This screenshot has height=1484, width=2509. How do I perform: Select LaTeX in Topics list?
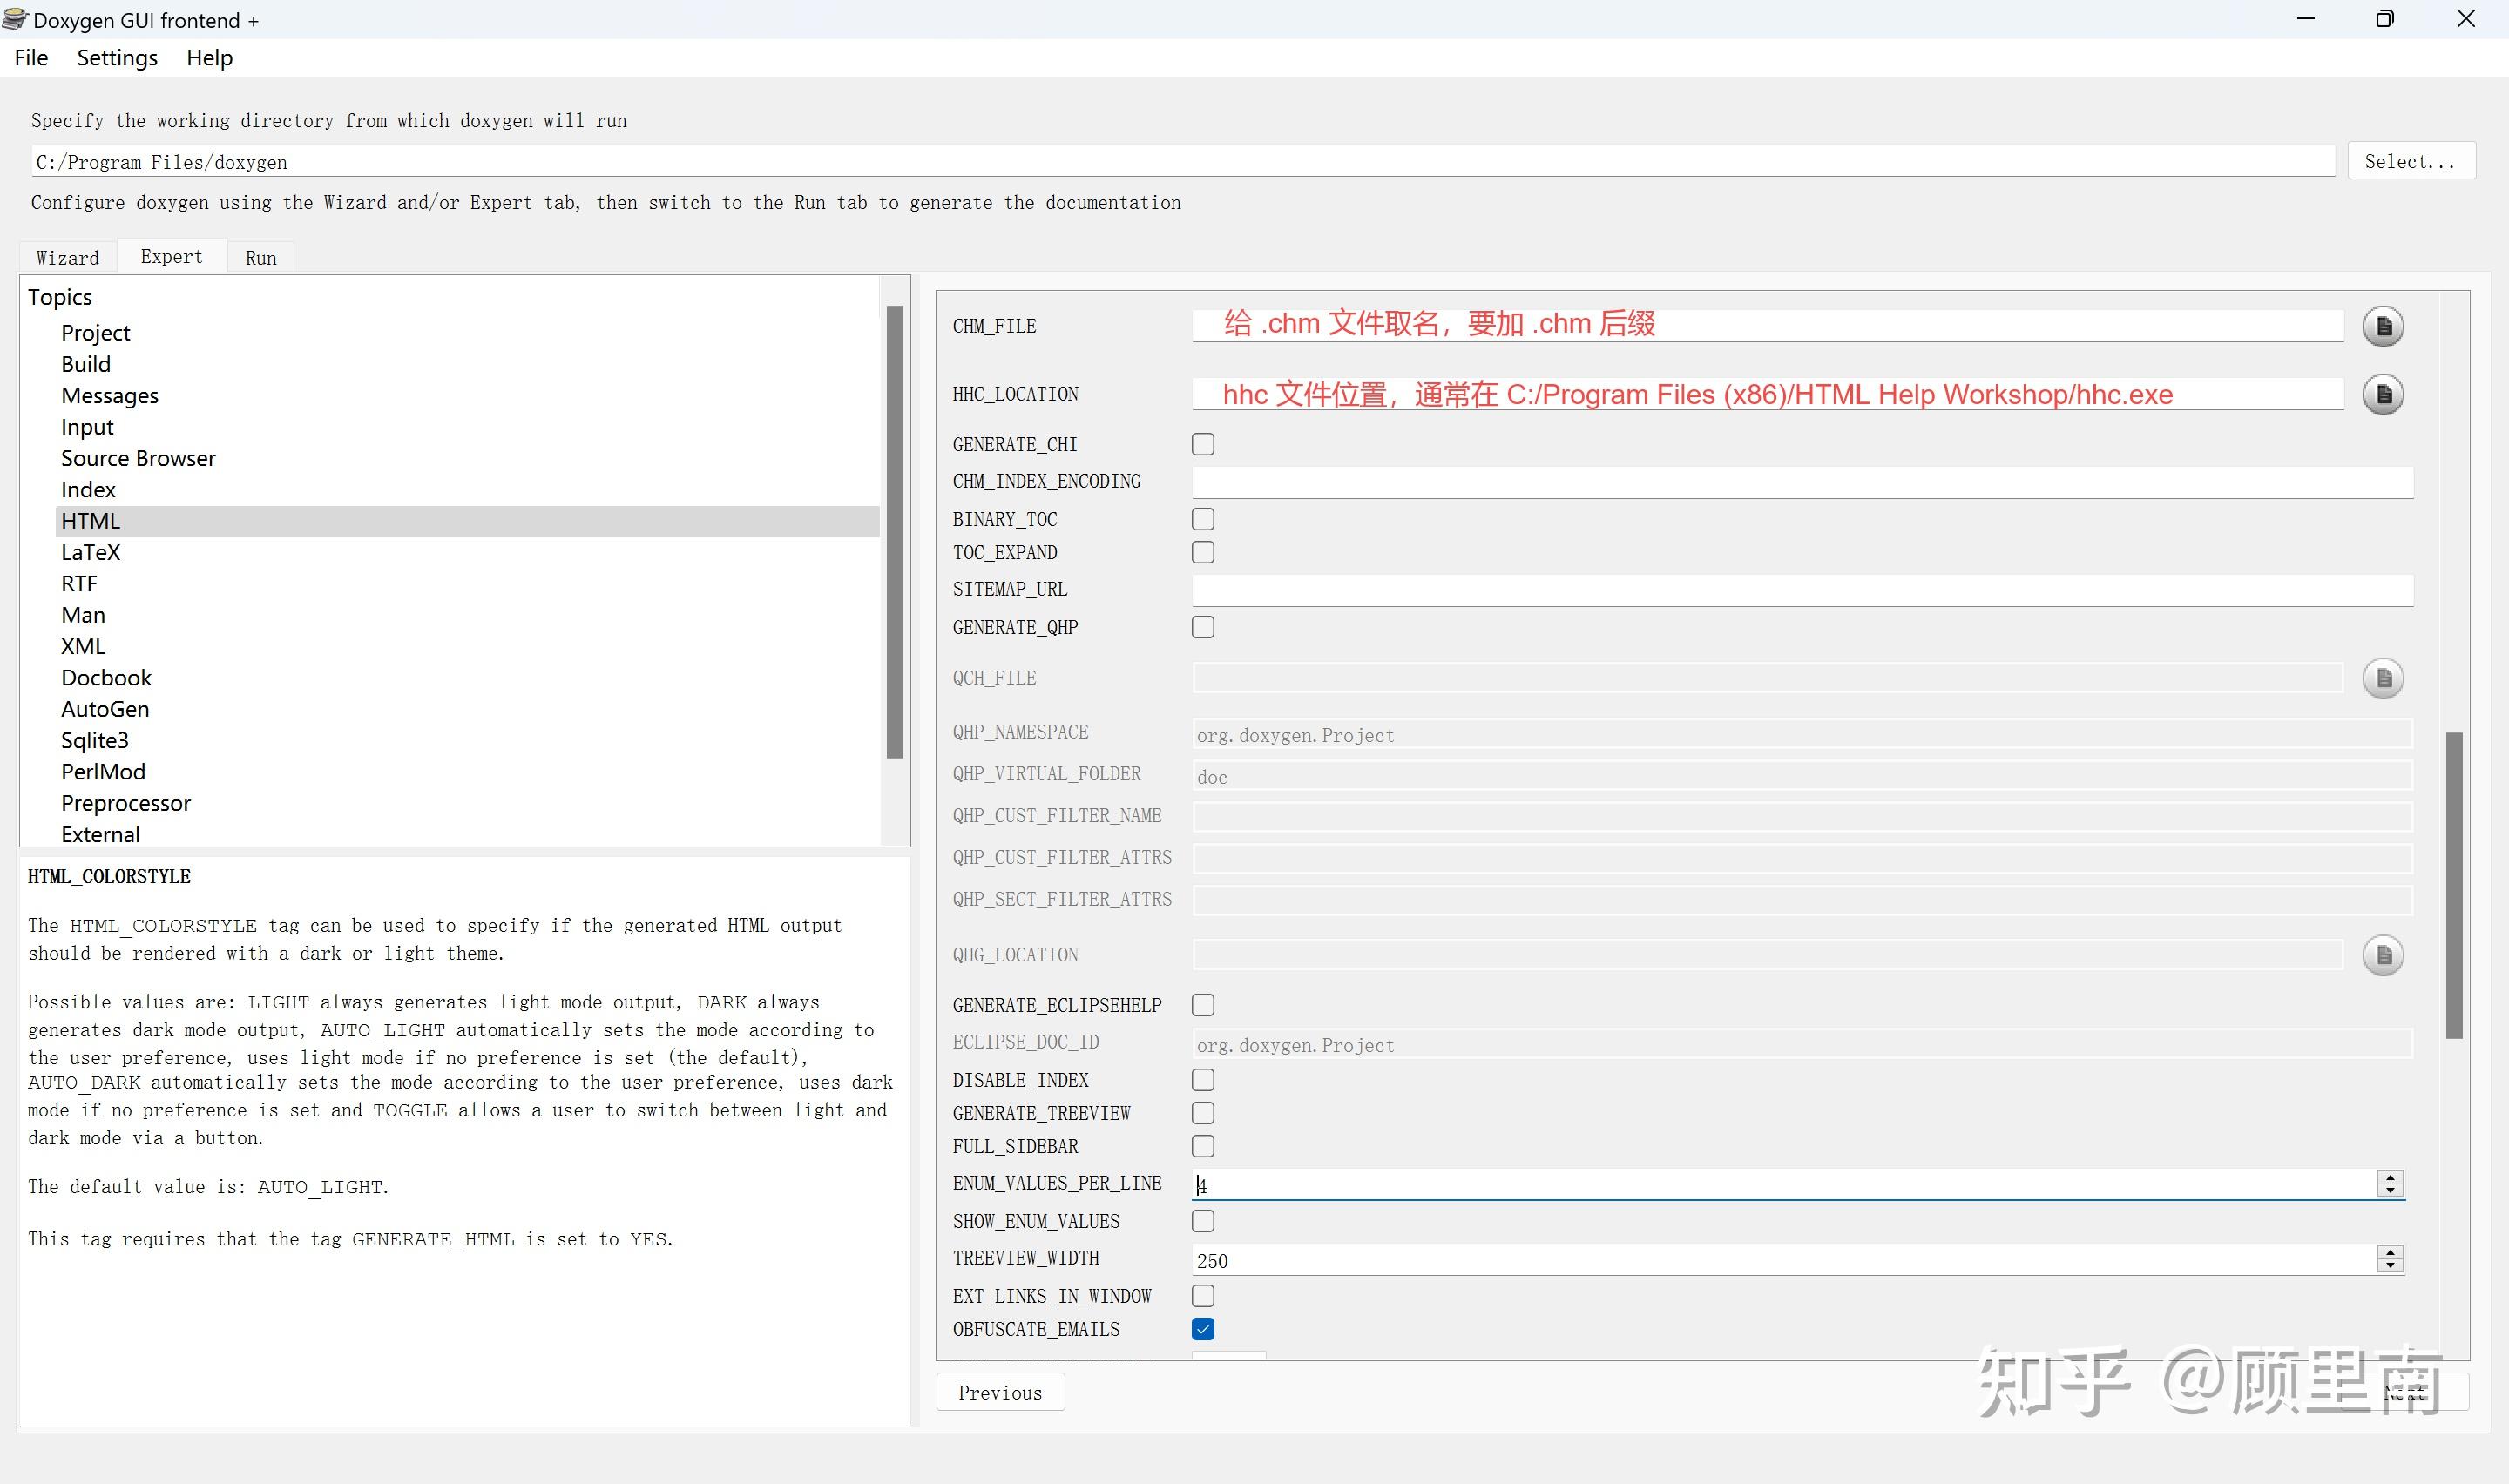[x=91, y=552]
